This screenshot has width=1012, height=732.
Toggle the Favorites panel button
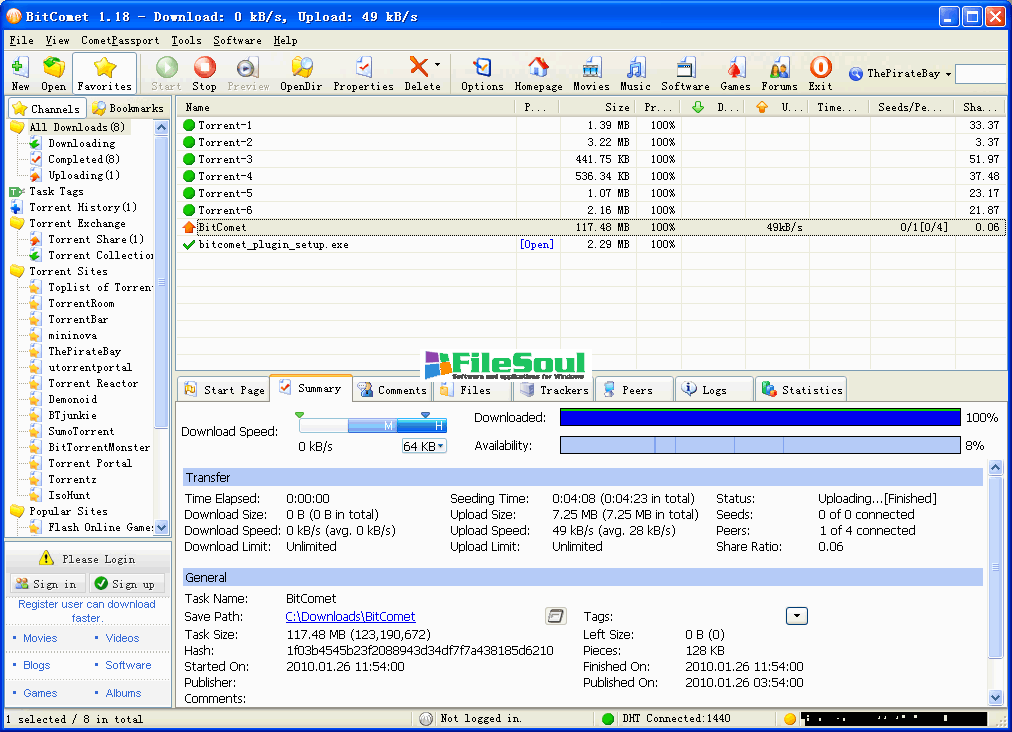[x=104, y=74]
